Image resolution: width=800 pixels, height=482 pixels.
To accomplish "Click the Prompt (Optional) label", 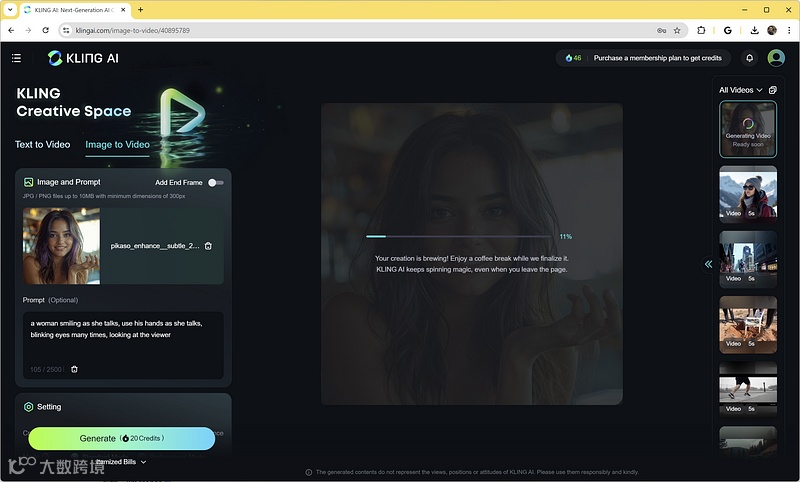I will (x=51, y=300).
